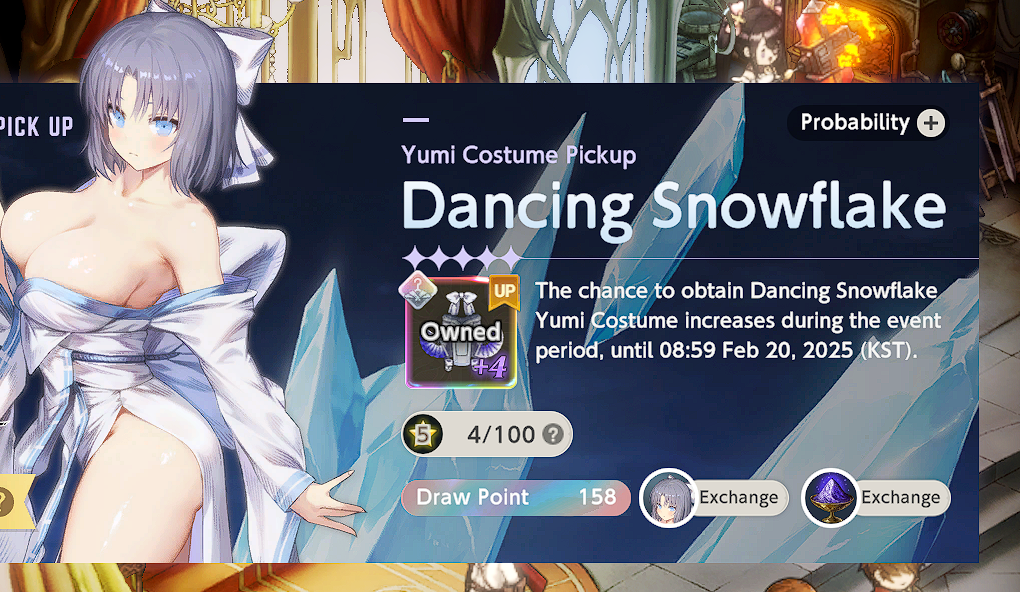Tap the diamond question mark costume type icon

pyautogui.click(x=418, y=288)
